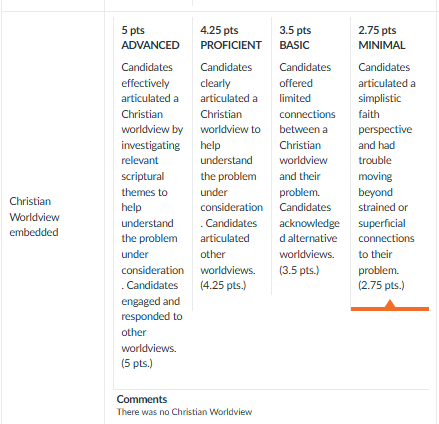Click the '(3.5 pts.)' text in Basic column
The width and height of the screenshot is (439, 424).
[299, 270]
